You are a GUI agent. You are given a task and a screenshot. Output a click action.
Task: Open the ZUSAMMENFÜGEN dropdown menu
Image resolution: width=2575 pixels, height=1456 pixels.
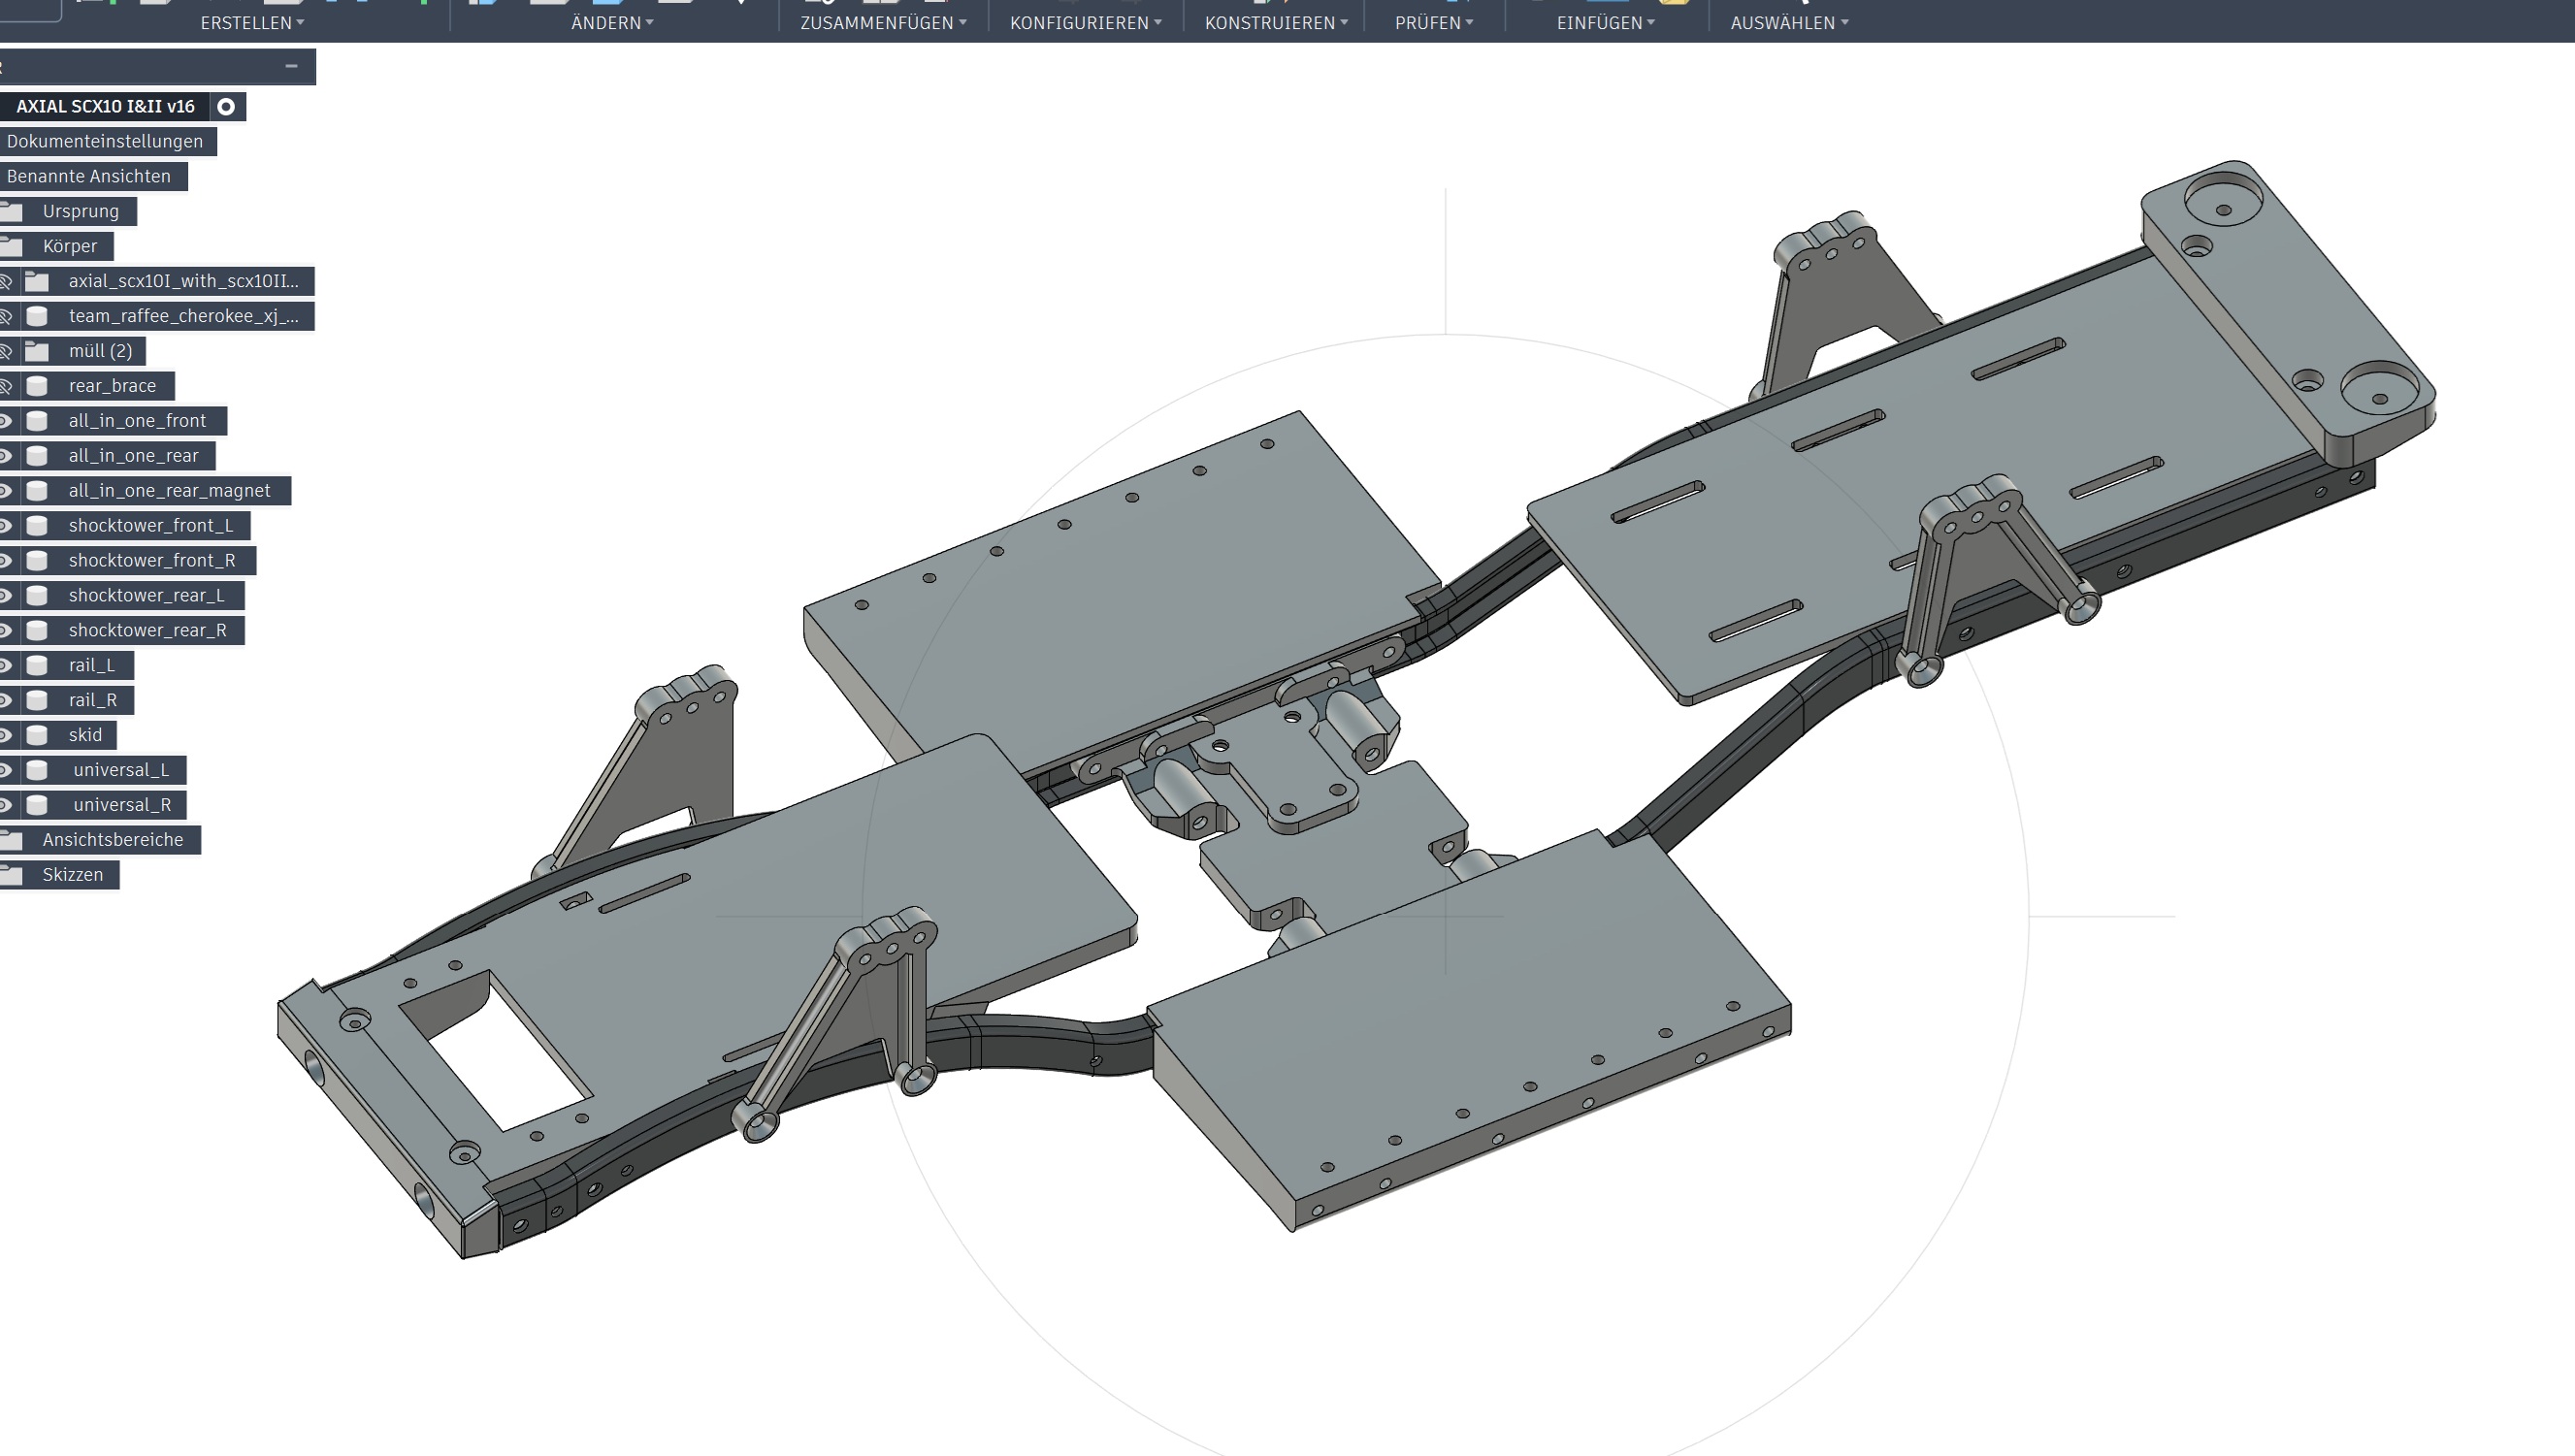pos(883,22)
